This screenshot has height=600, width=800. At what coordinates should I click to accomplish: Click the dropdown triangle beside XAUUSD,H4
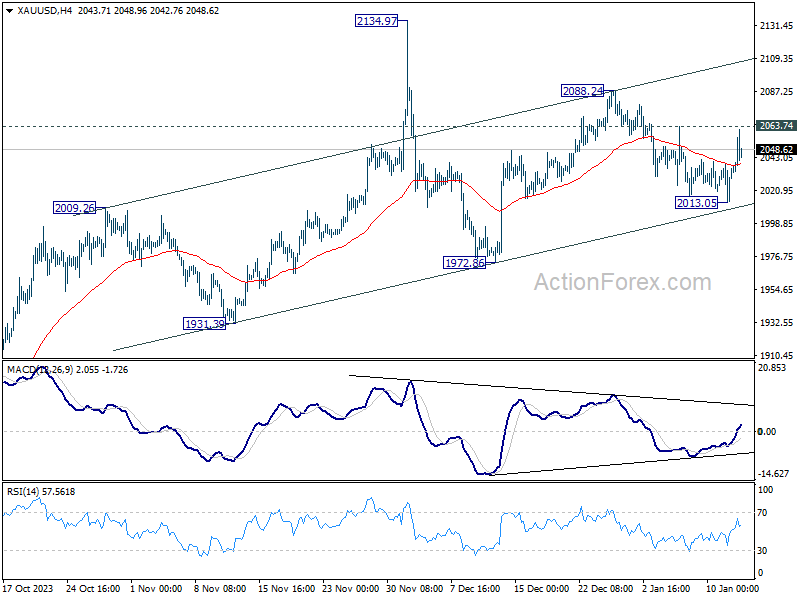[10, 11]
